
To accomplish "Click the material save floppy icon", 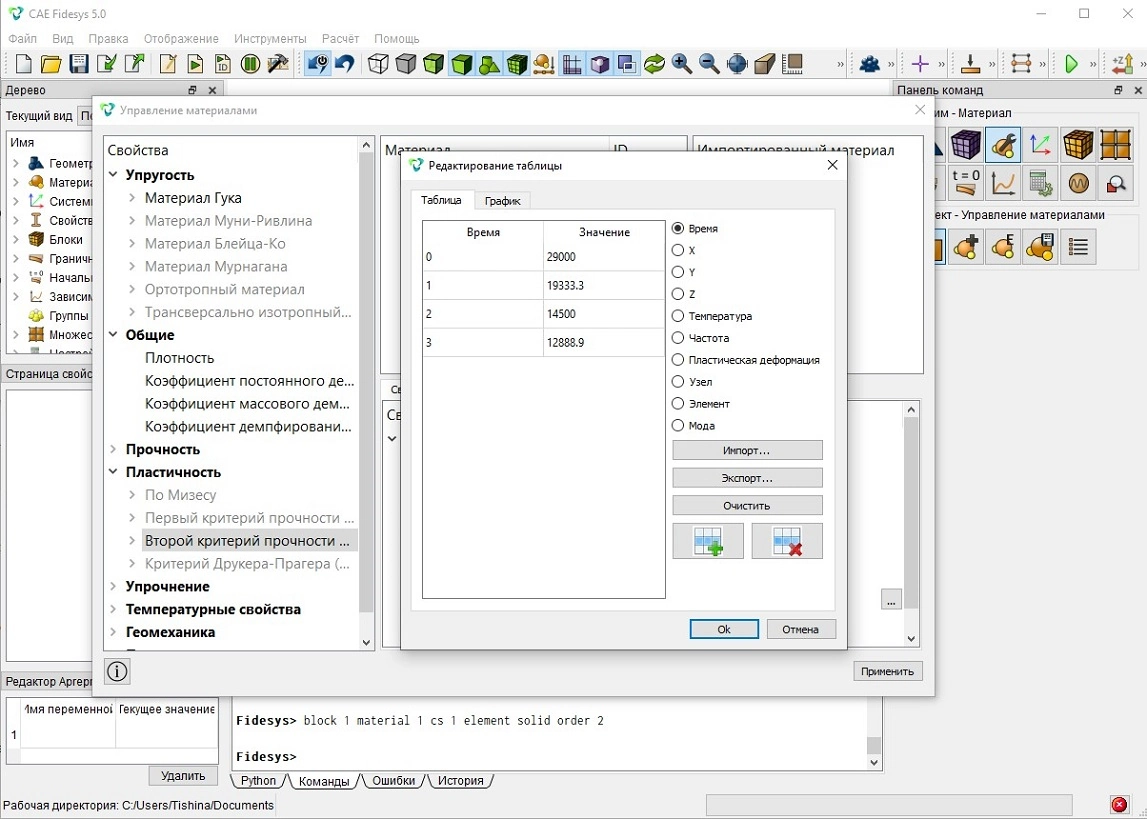I will pyautogui.click(x=1040, y=247).
